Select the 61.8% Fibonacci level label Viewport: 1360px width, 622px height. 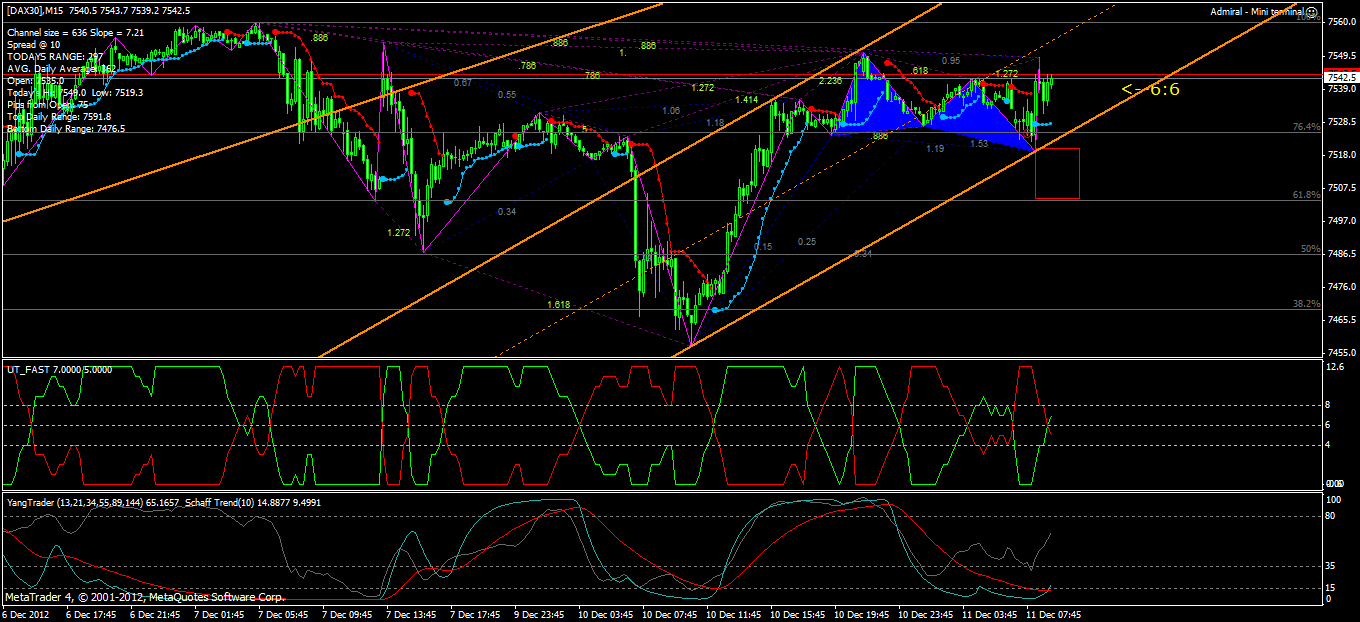point(1306,195)
